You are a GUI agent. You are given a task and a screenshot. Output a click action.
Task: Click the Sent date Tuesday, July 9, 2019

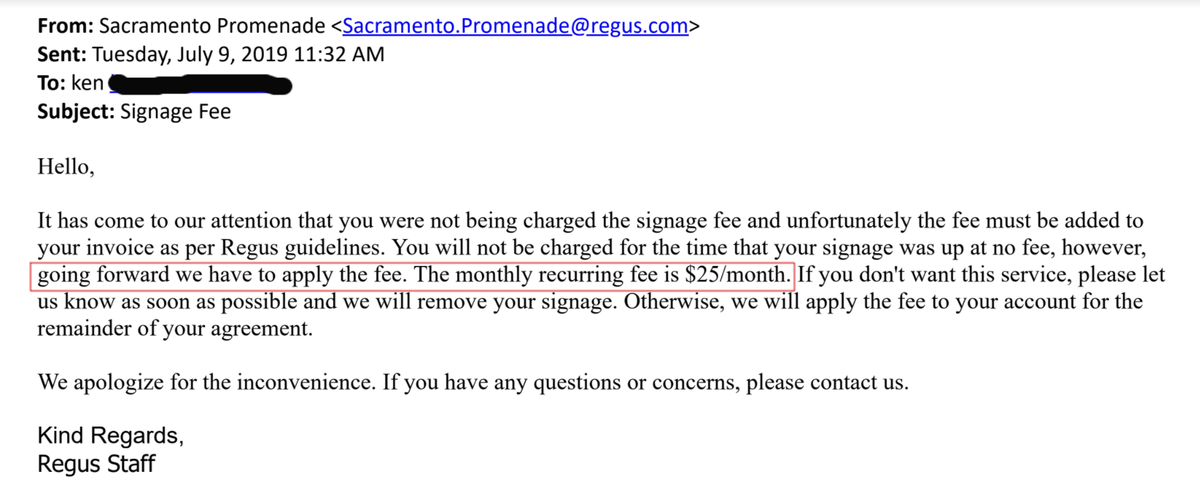click(x=186, y=55)
